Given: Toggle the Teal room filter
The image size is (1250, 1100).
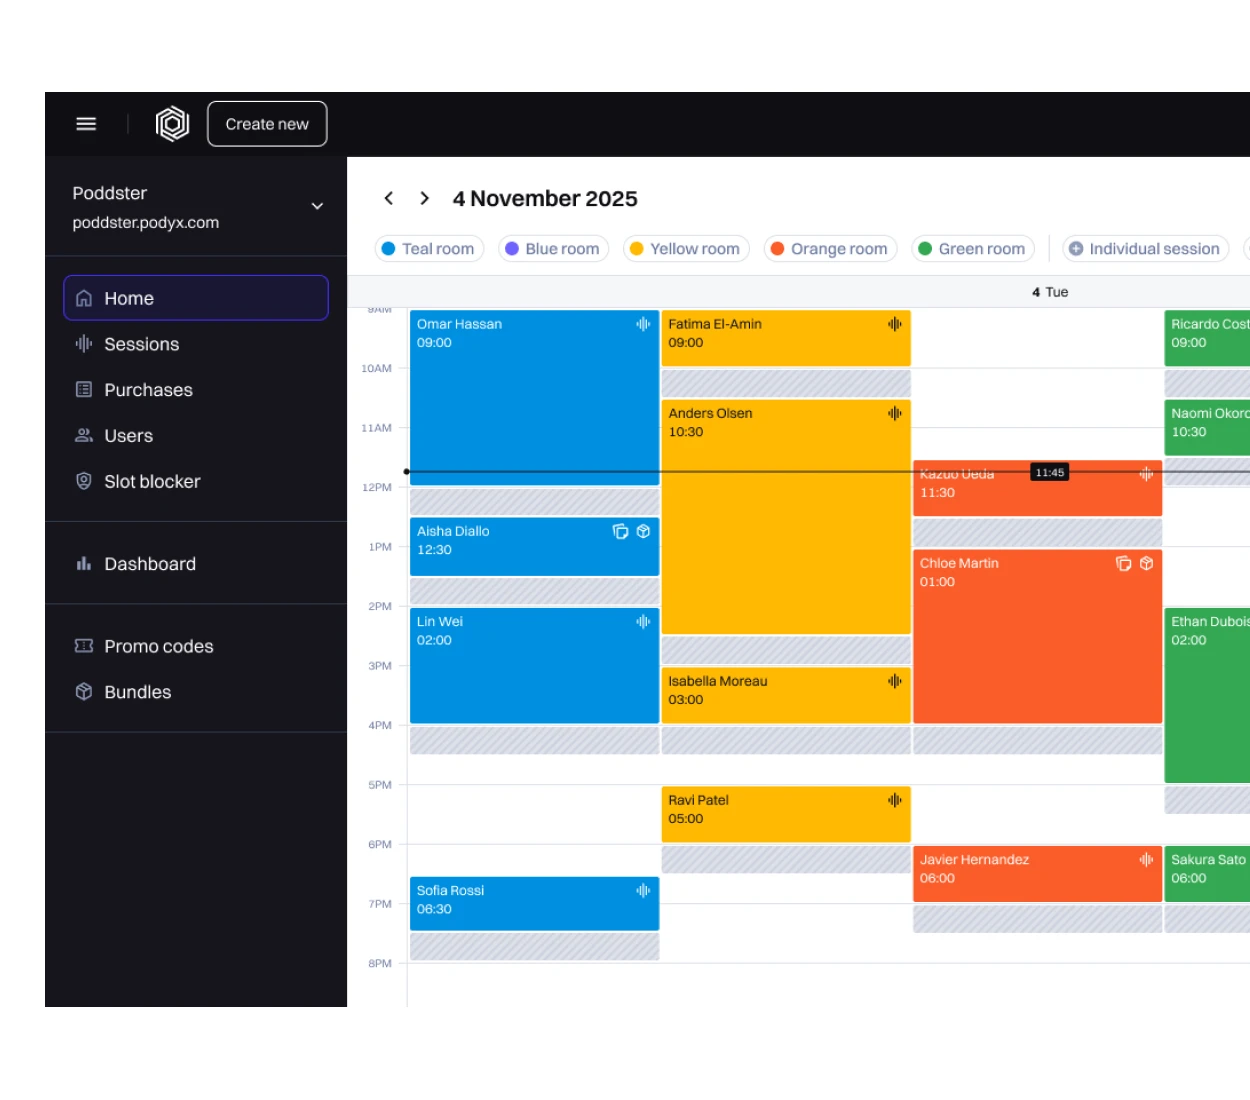Looking at the screenshot, I should [429, 248].
